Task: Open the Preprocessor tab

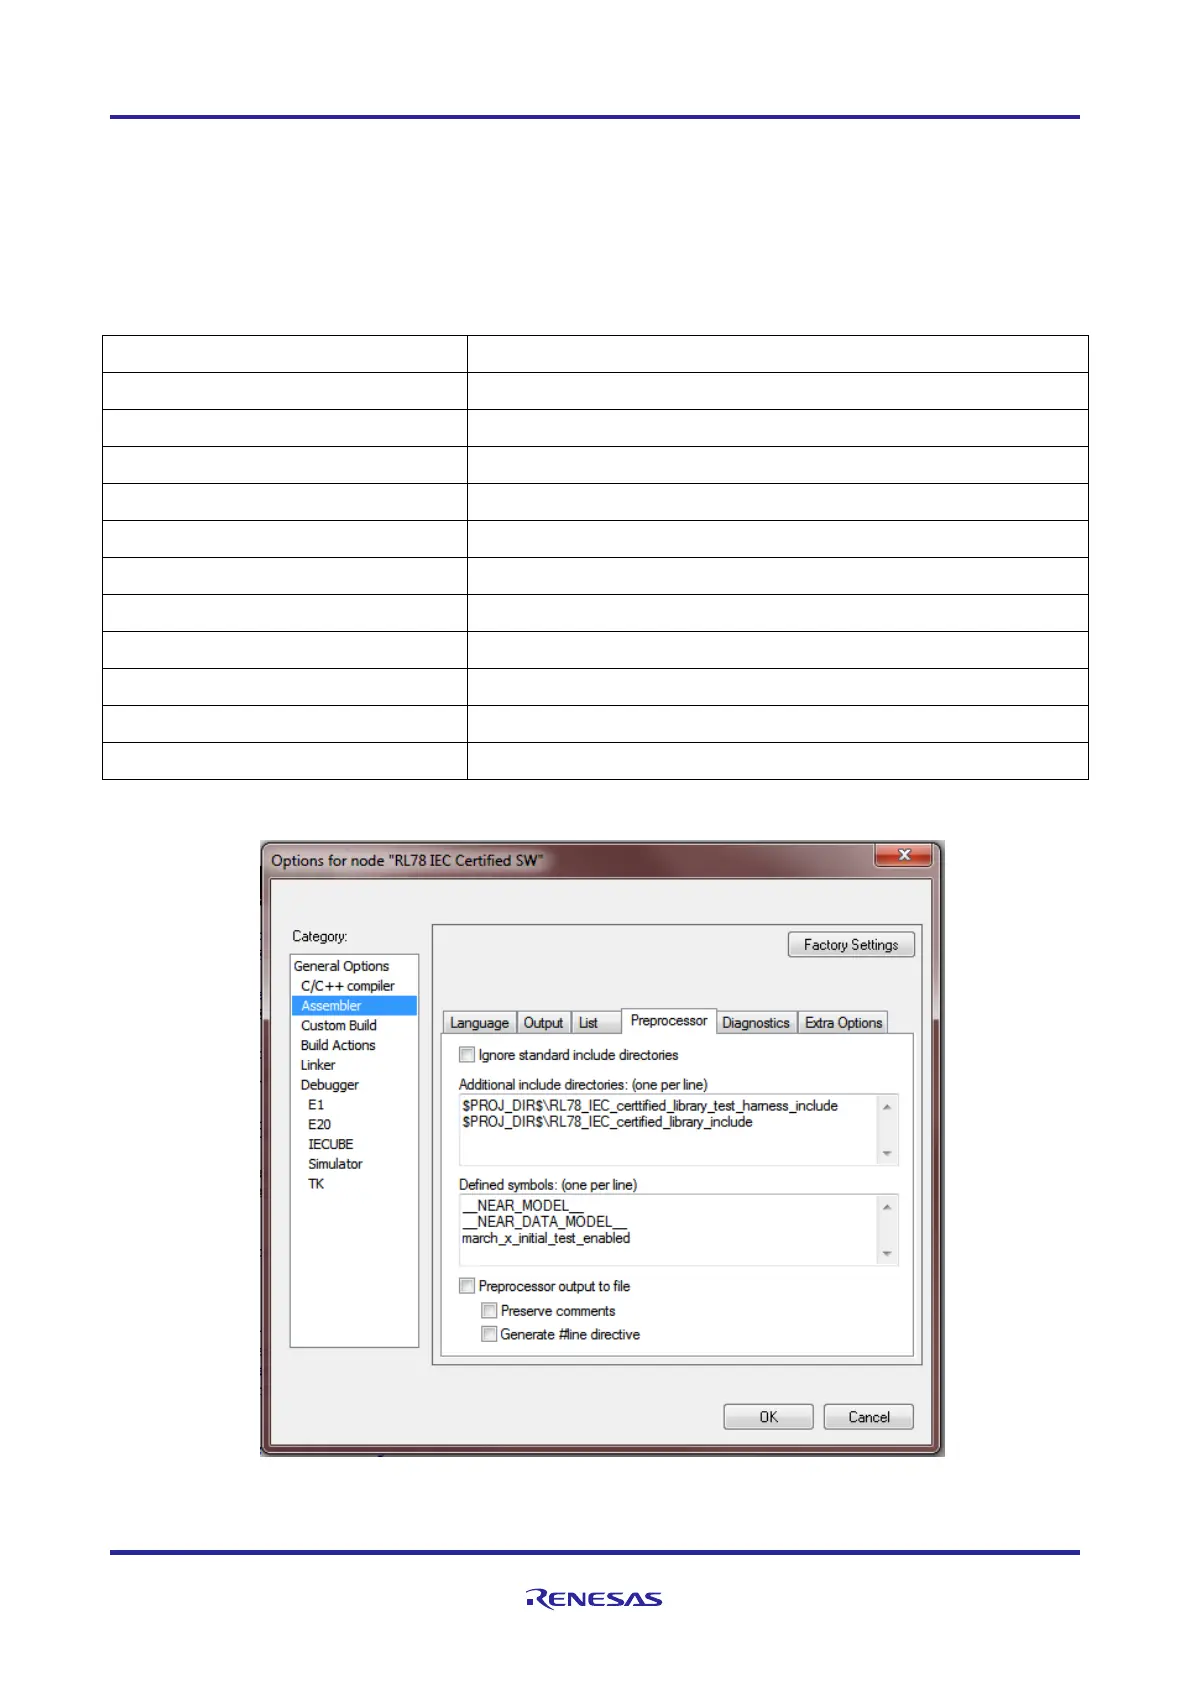Action: pyautogui.click(x=668, y=1021)
